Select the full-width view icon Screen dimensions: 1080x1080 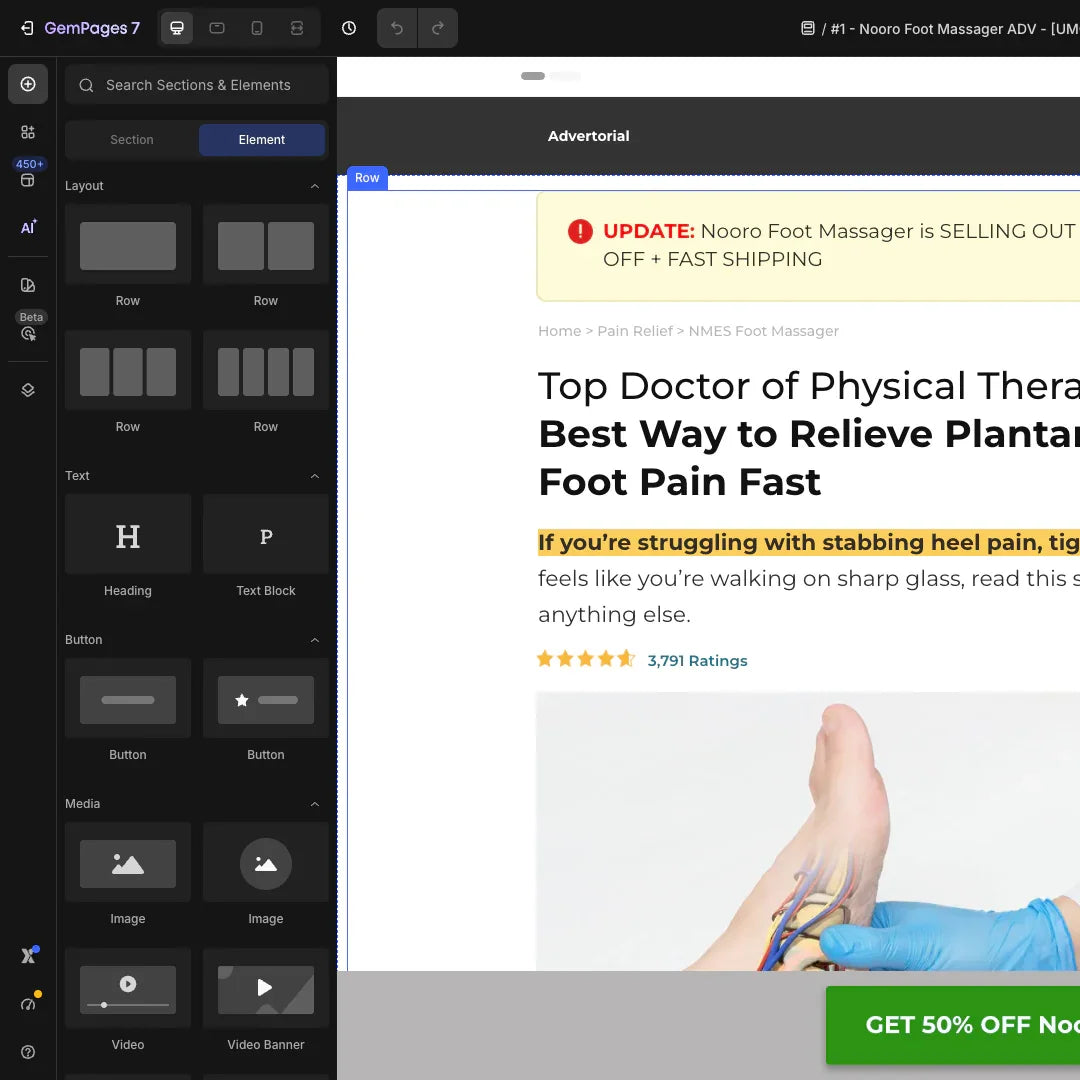pos(297,28)
